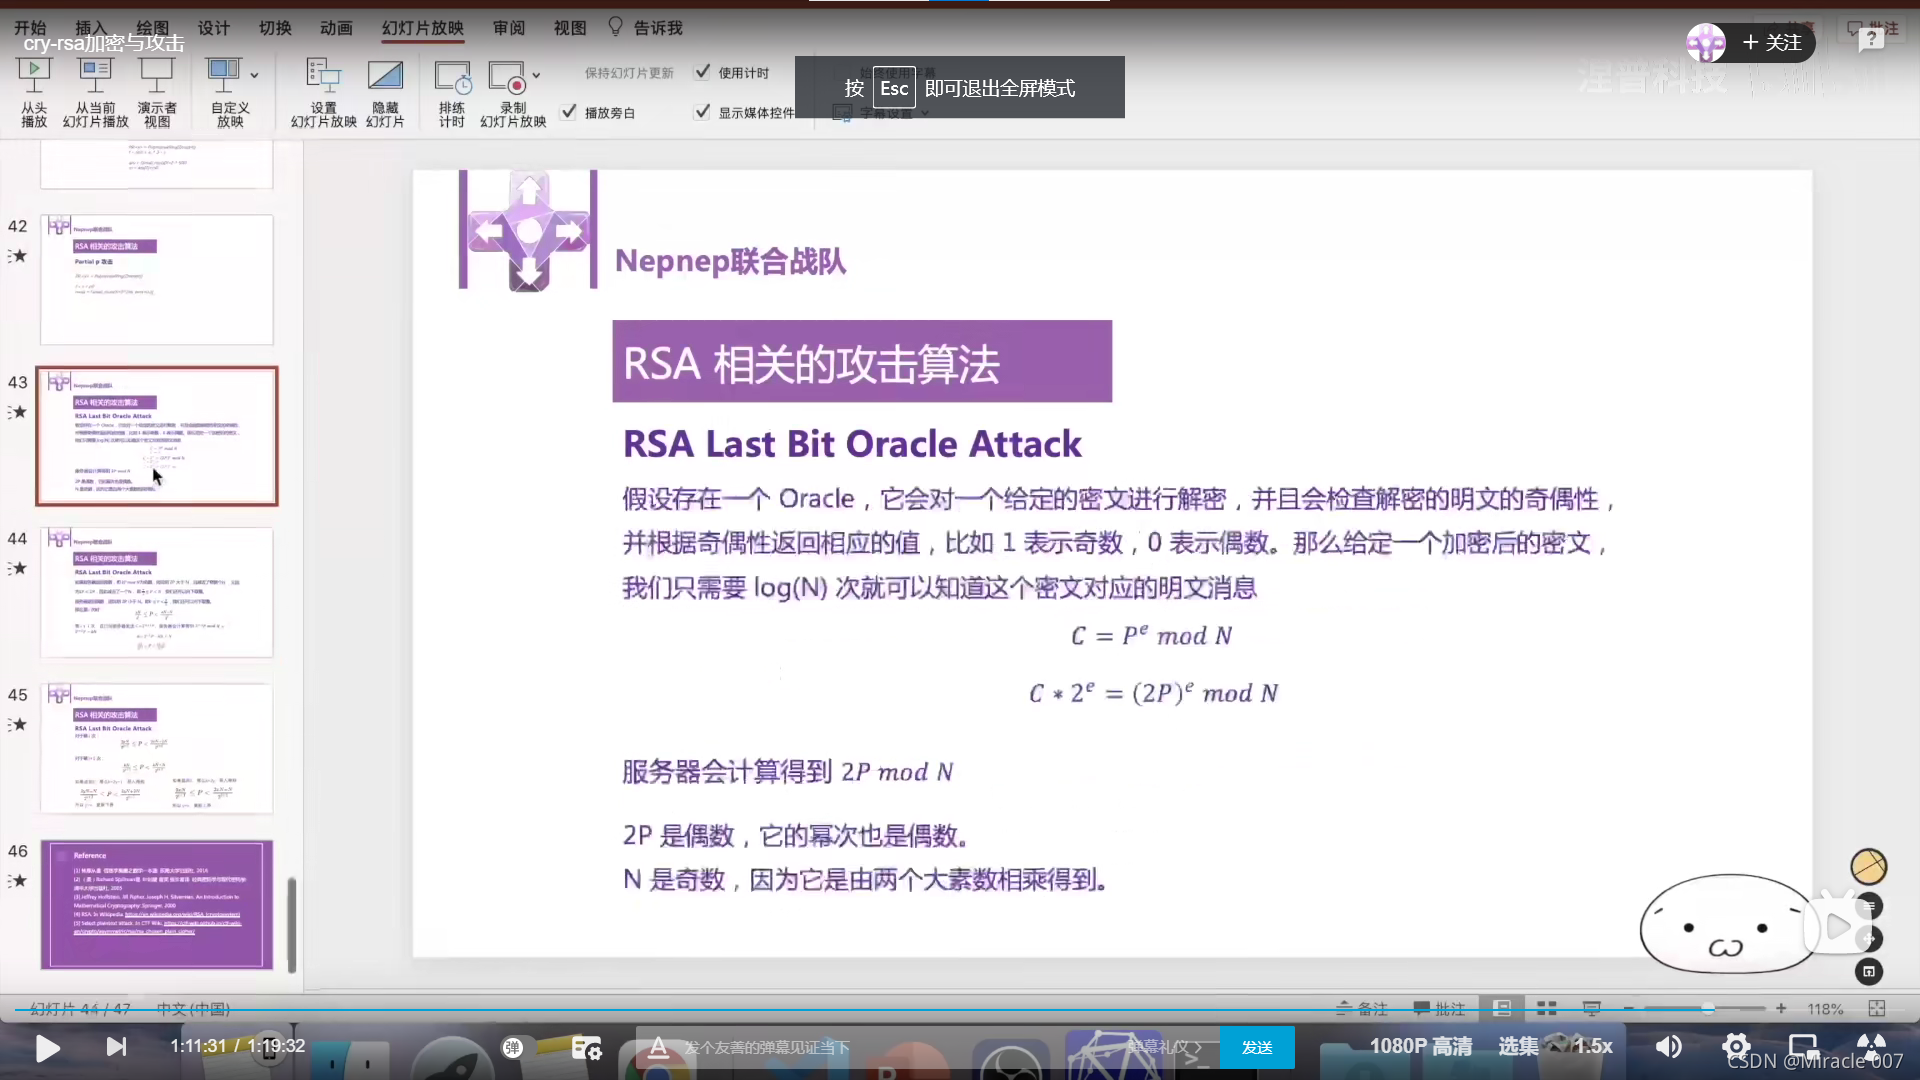
Task: Toggle the 播放旁白 checkbox
Action: (569, 112)
